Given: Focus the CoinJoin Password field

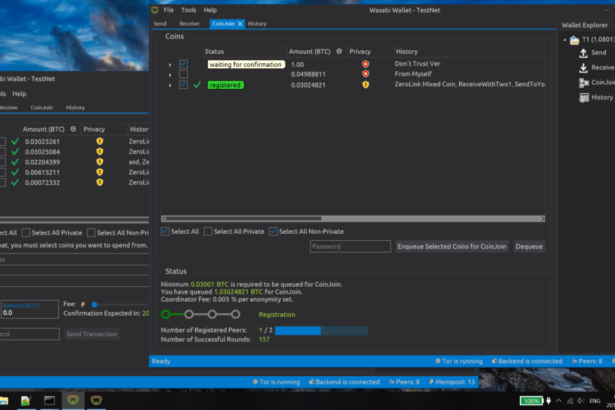Looking at the screenshot, I should click(x=350, y=246).
